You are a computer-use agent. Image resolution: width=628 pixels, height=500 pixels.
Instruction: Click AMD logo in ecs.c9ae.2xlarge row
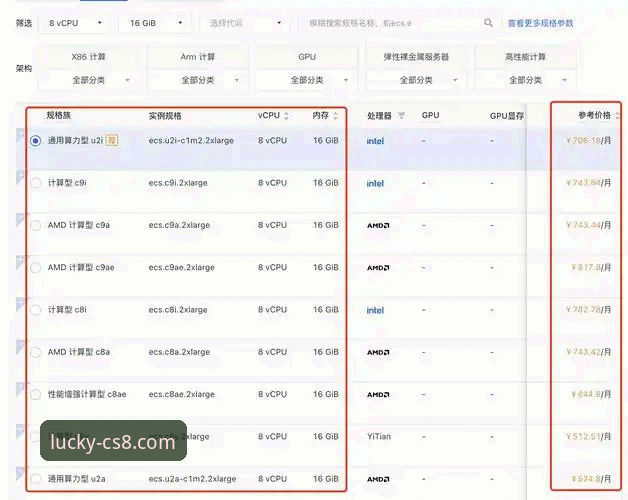point(378,268)
